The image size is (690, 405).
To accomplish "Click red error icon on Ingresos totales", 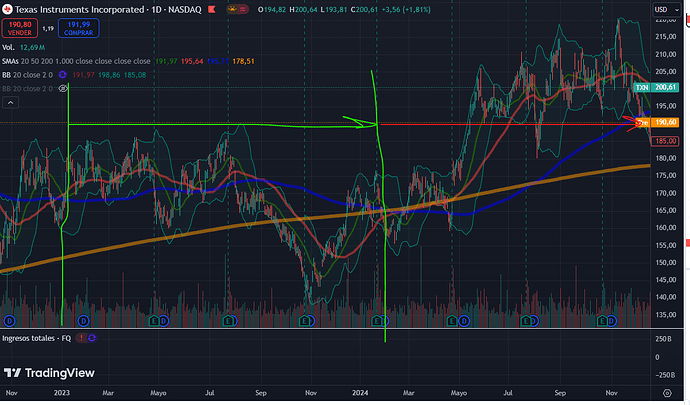I will tap(81, 338).
